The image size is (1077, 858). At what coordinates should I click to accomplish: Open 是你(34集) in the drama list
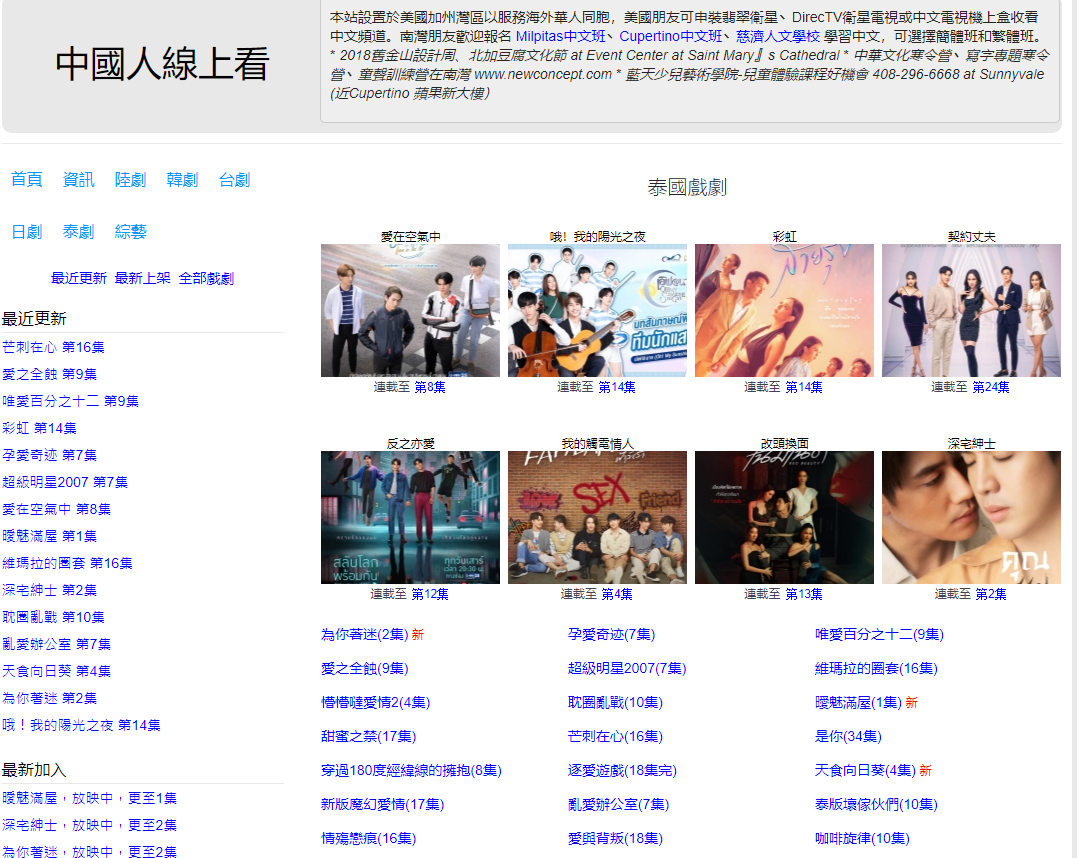point(848,736)
